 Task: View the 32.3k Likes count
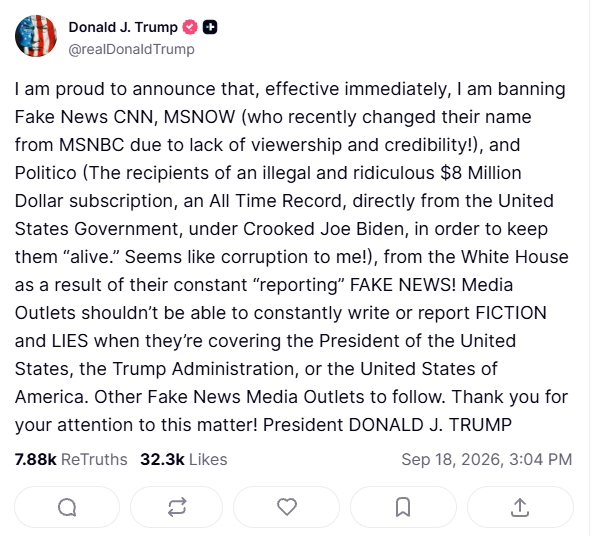183,460
